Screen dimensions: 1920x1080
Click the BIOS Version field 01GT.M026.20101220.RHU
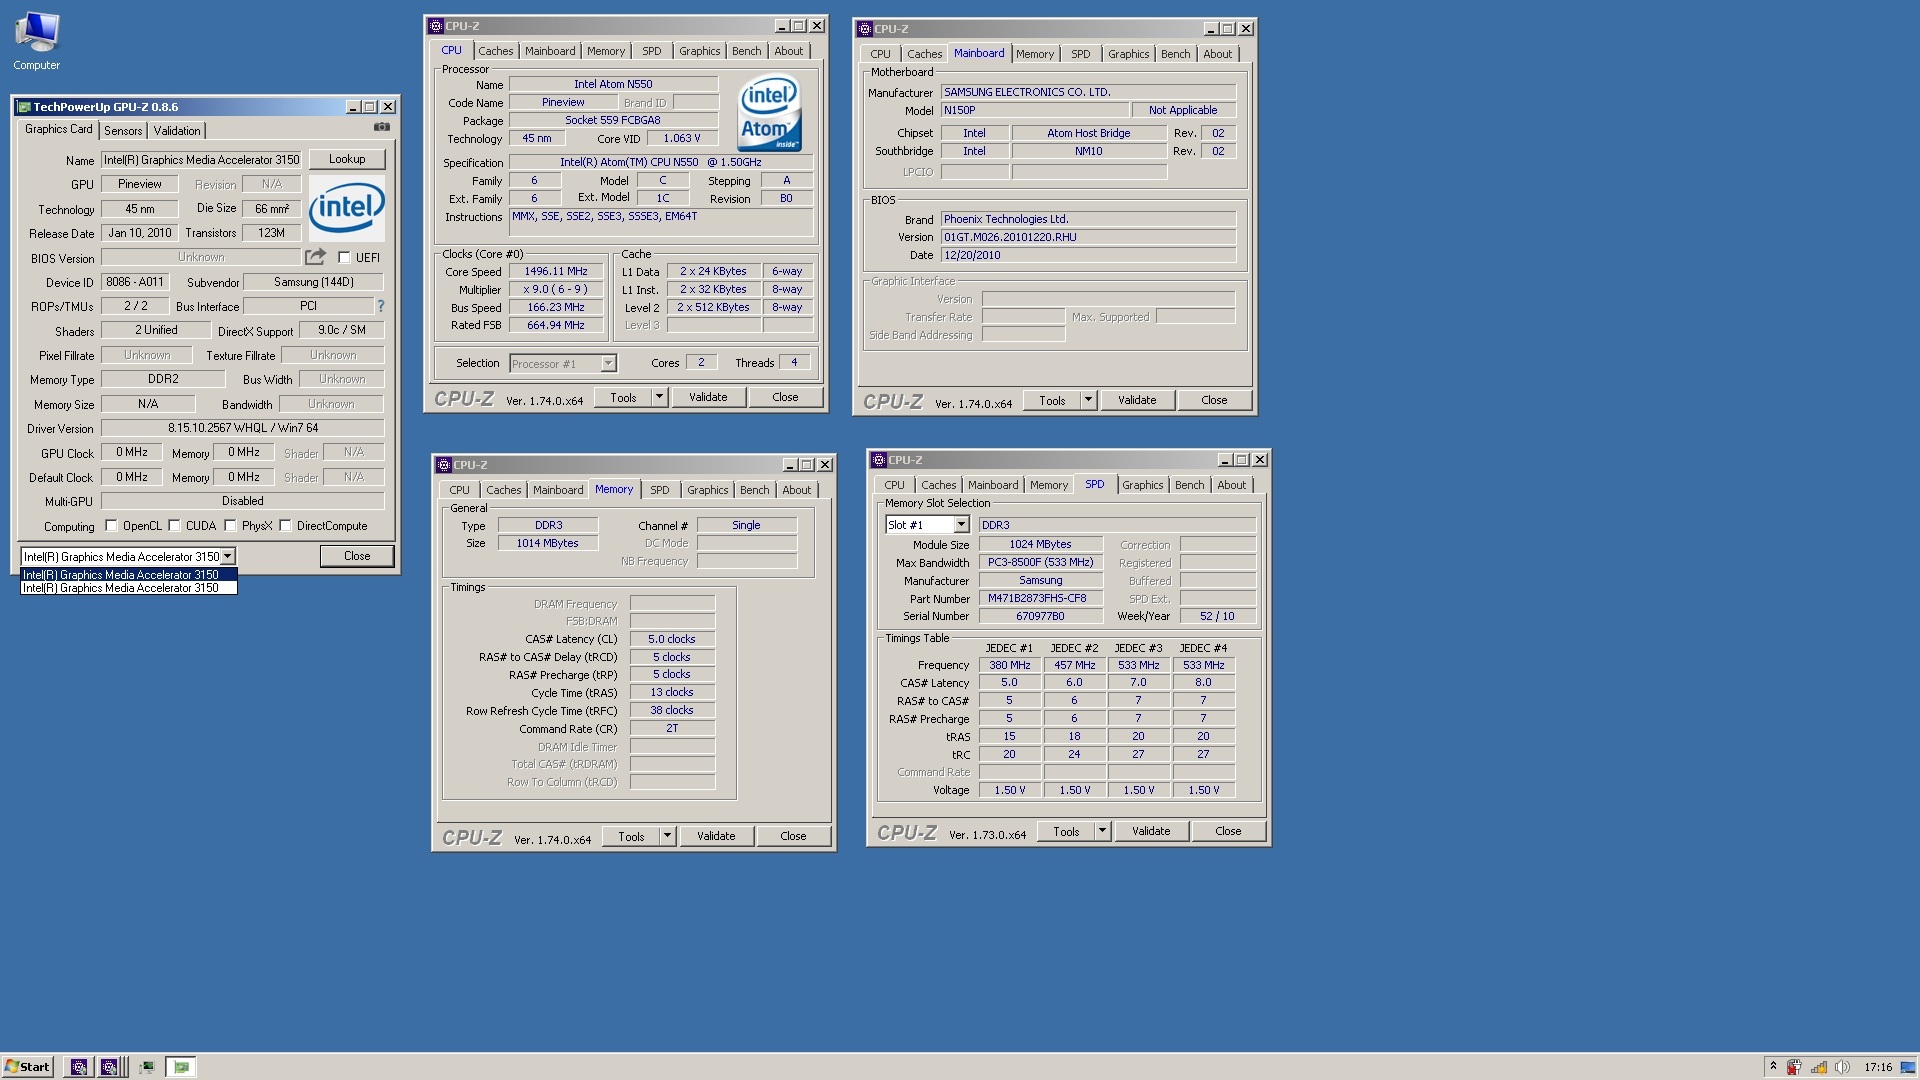[1088, 238]
